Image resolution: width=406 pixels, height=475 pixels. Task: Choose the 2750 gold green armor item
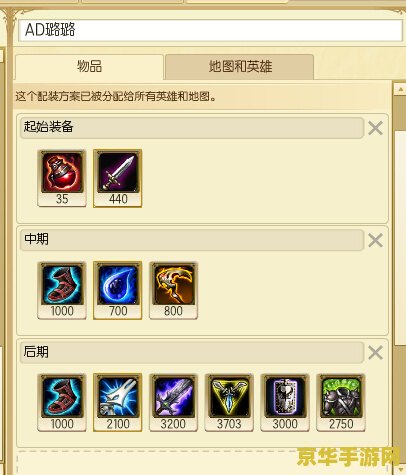[x=341, y=403]
